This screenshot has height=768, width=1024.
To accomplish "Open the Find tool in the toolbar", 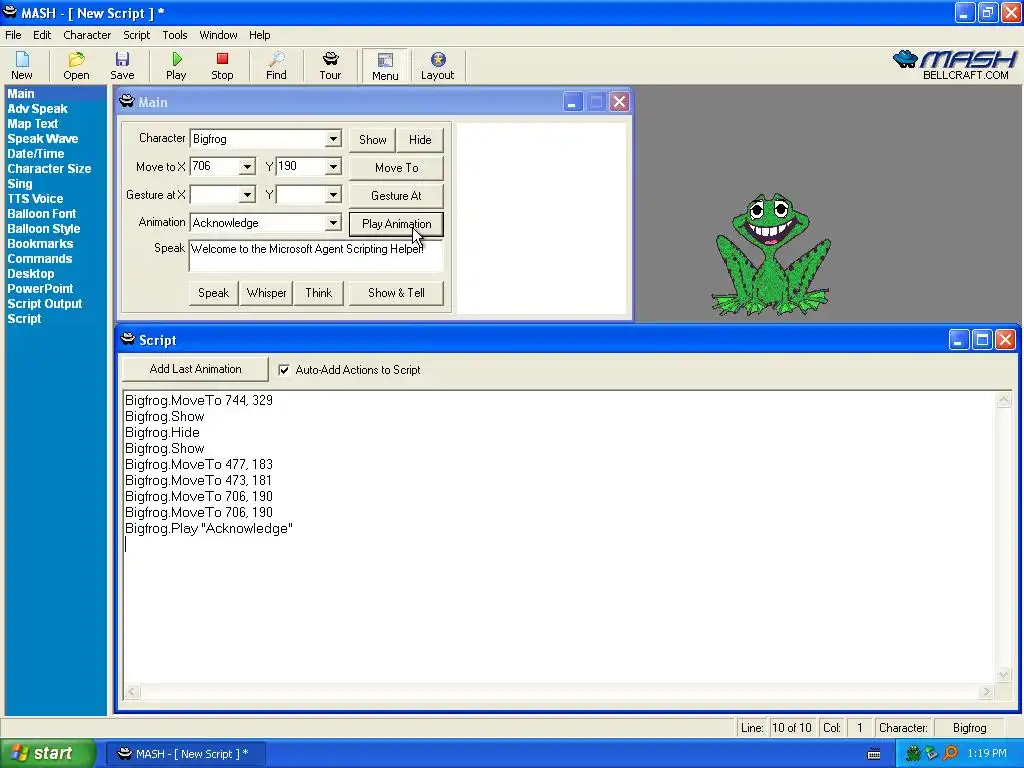I will point(276,65).
